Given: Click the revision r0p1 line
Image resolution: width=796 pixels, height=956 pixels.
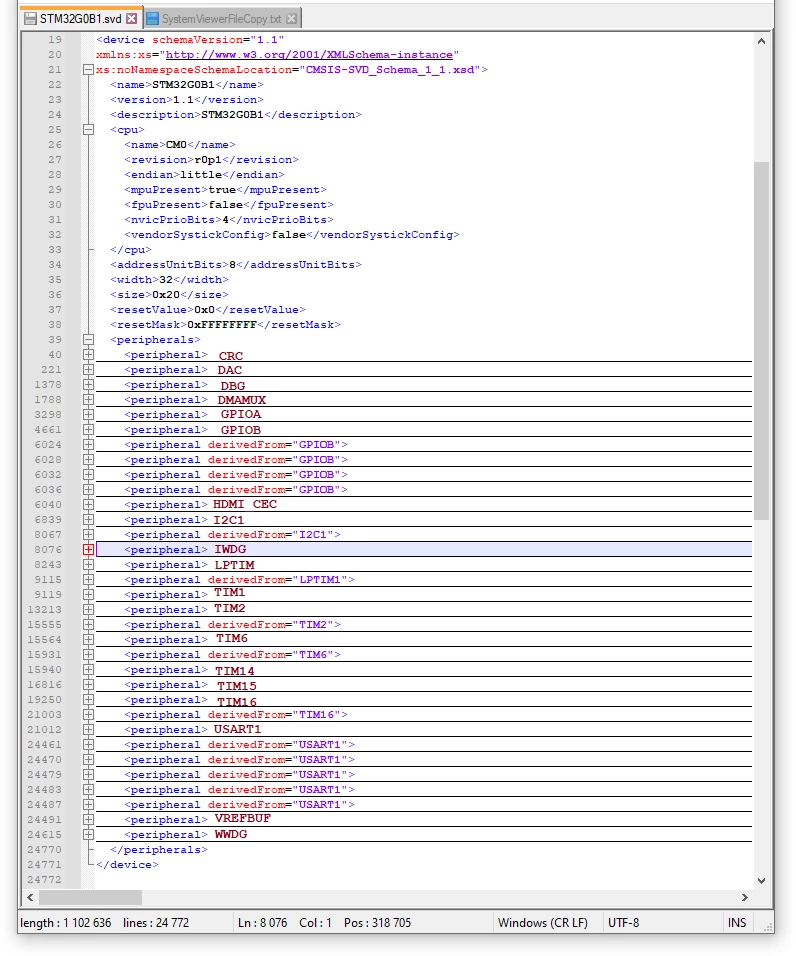Looking at the screenshot, I should tap(211, 160).
